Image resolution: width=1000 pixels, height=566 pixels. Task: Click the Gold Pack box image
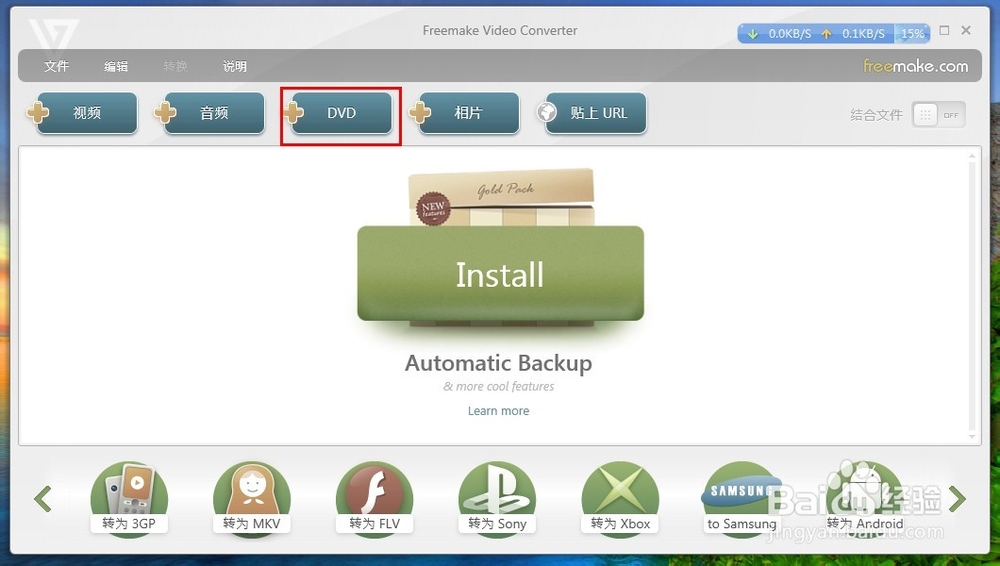tap(501, 198)
